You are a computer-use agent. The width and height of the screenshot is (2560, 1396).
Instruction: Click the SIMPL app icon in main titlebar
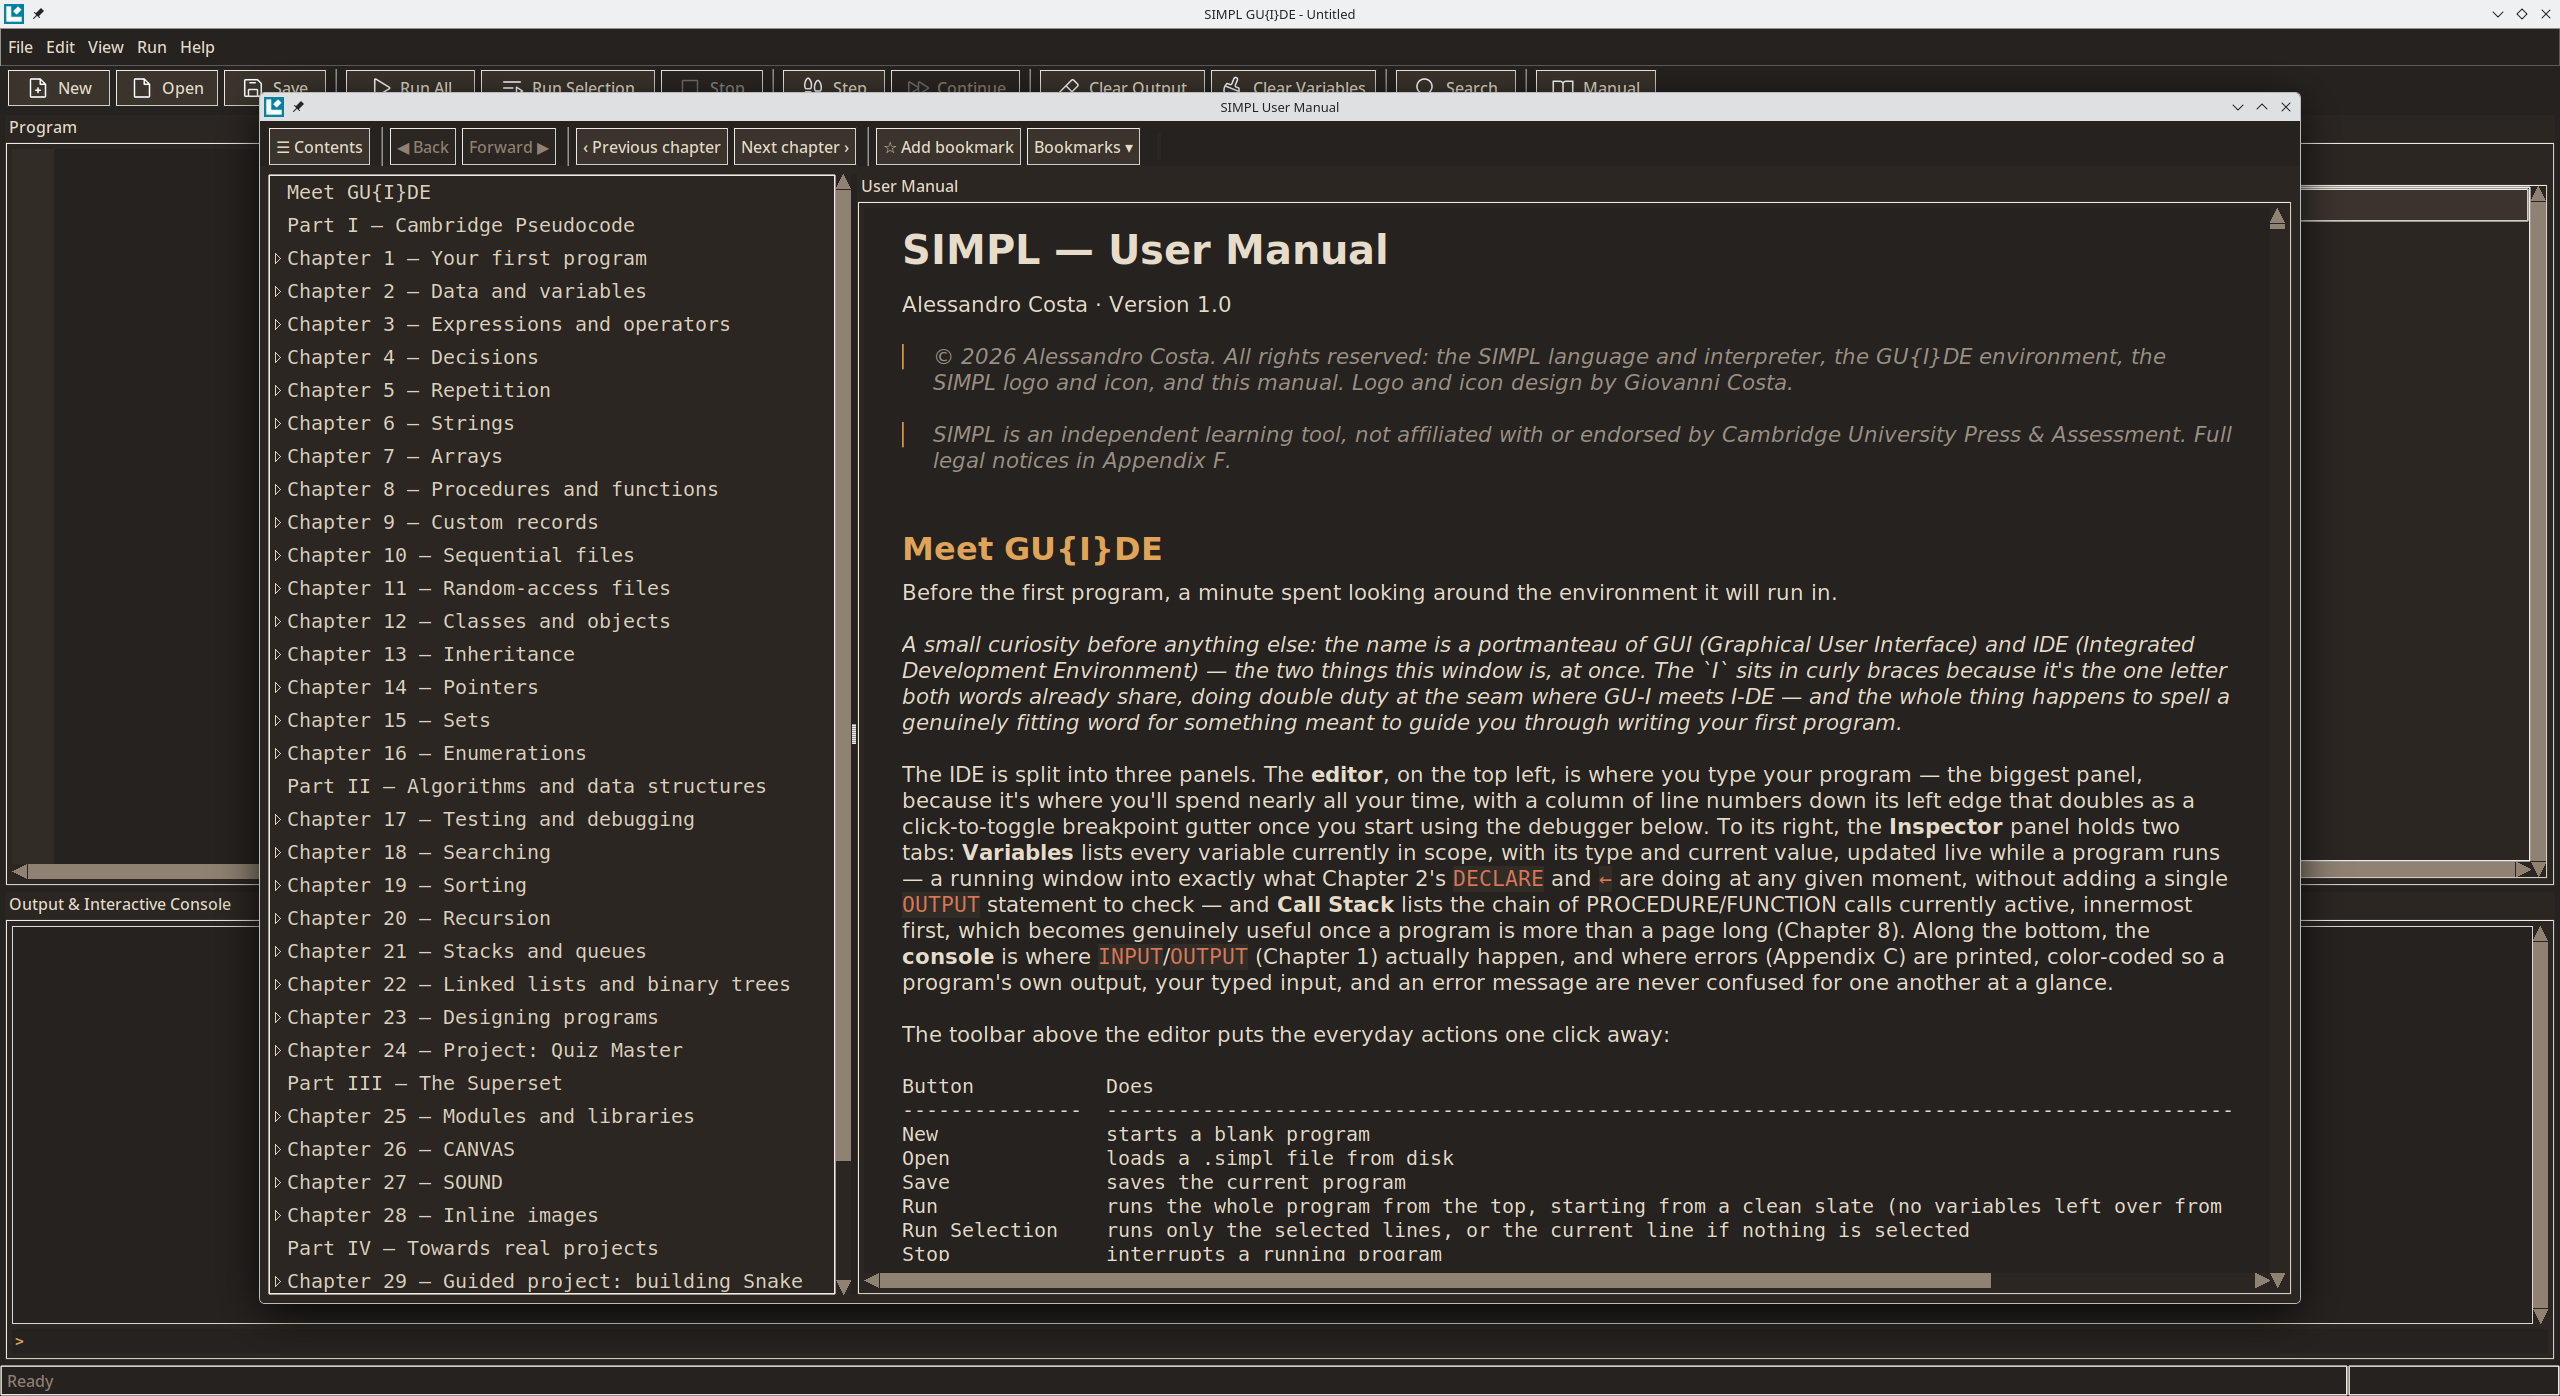(x=14, y=14)
